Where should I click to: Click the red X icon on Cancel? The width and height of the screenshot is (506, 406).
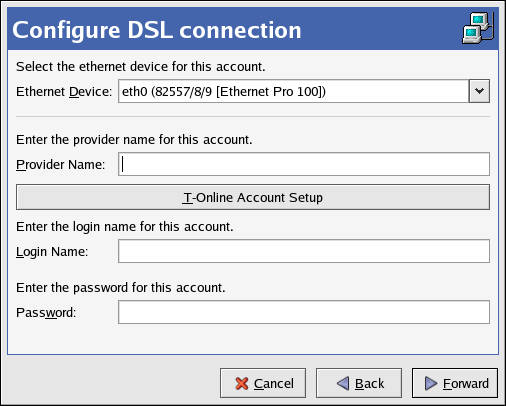242,383
